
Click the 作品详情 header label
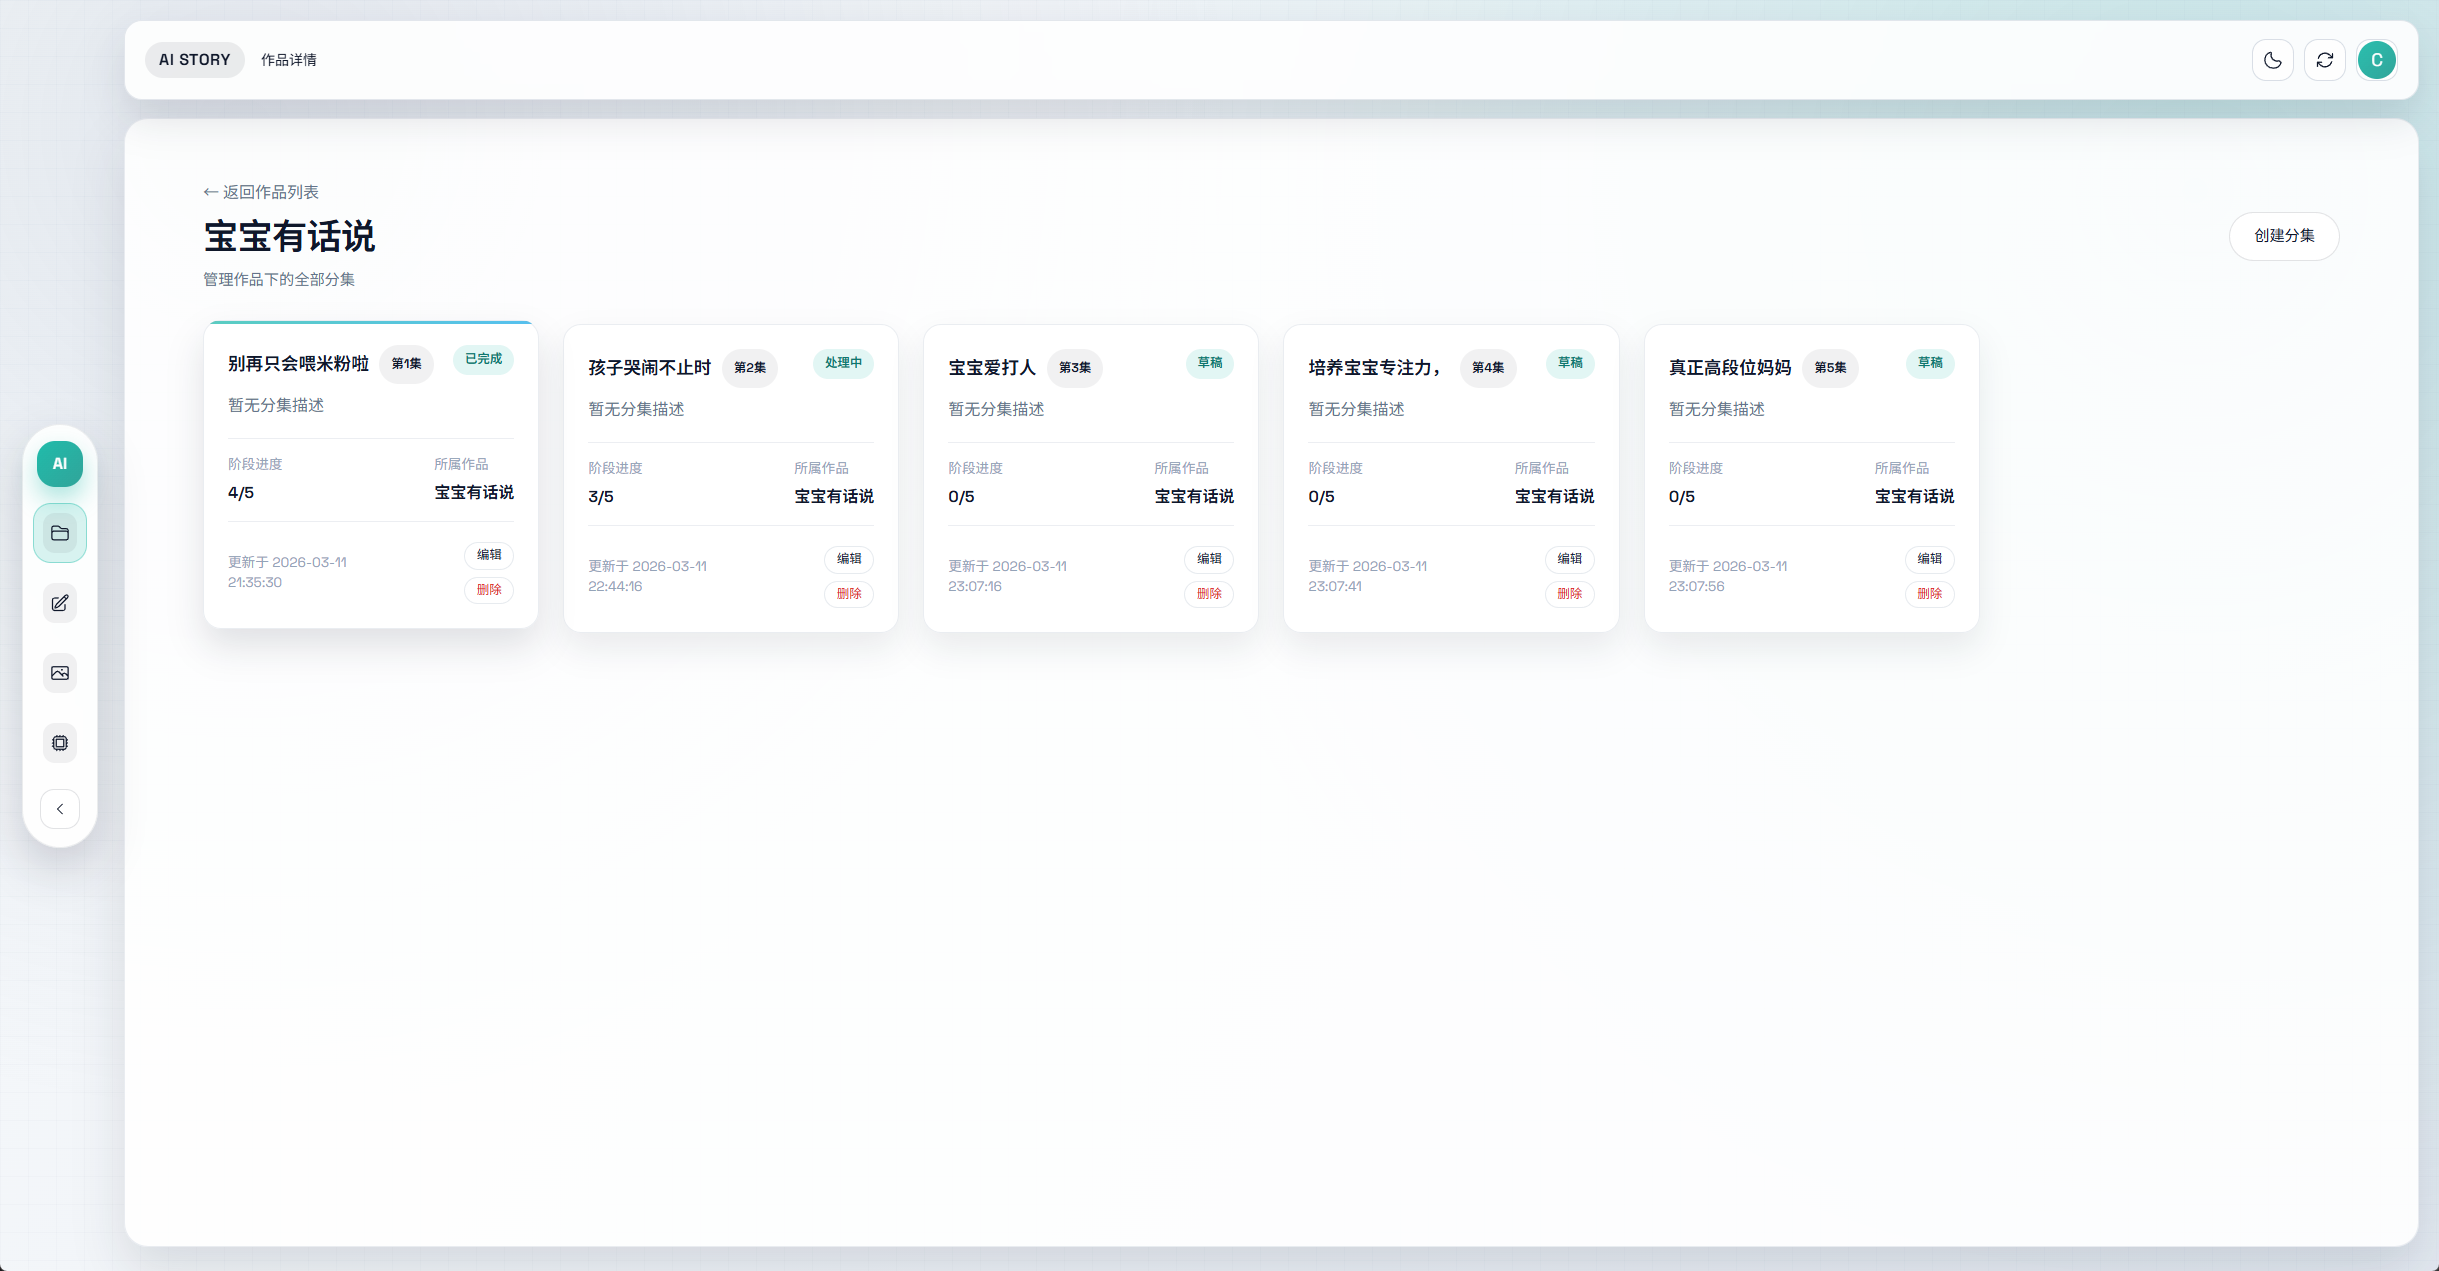pyautogui.click(x=289, y=60)
